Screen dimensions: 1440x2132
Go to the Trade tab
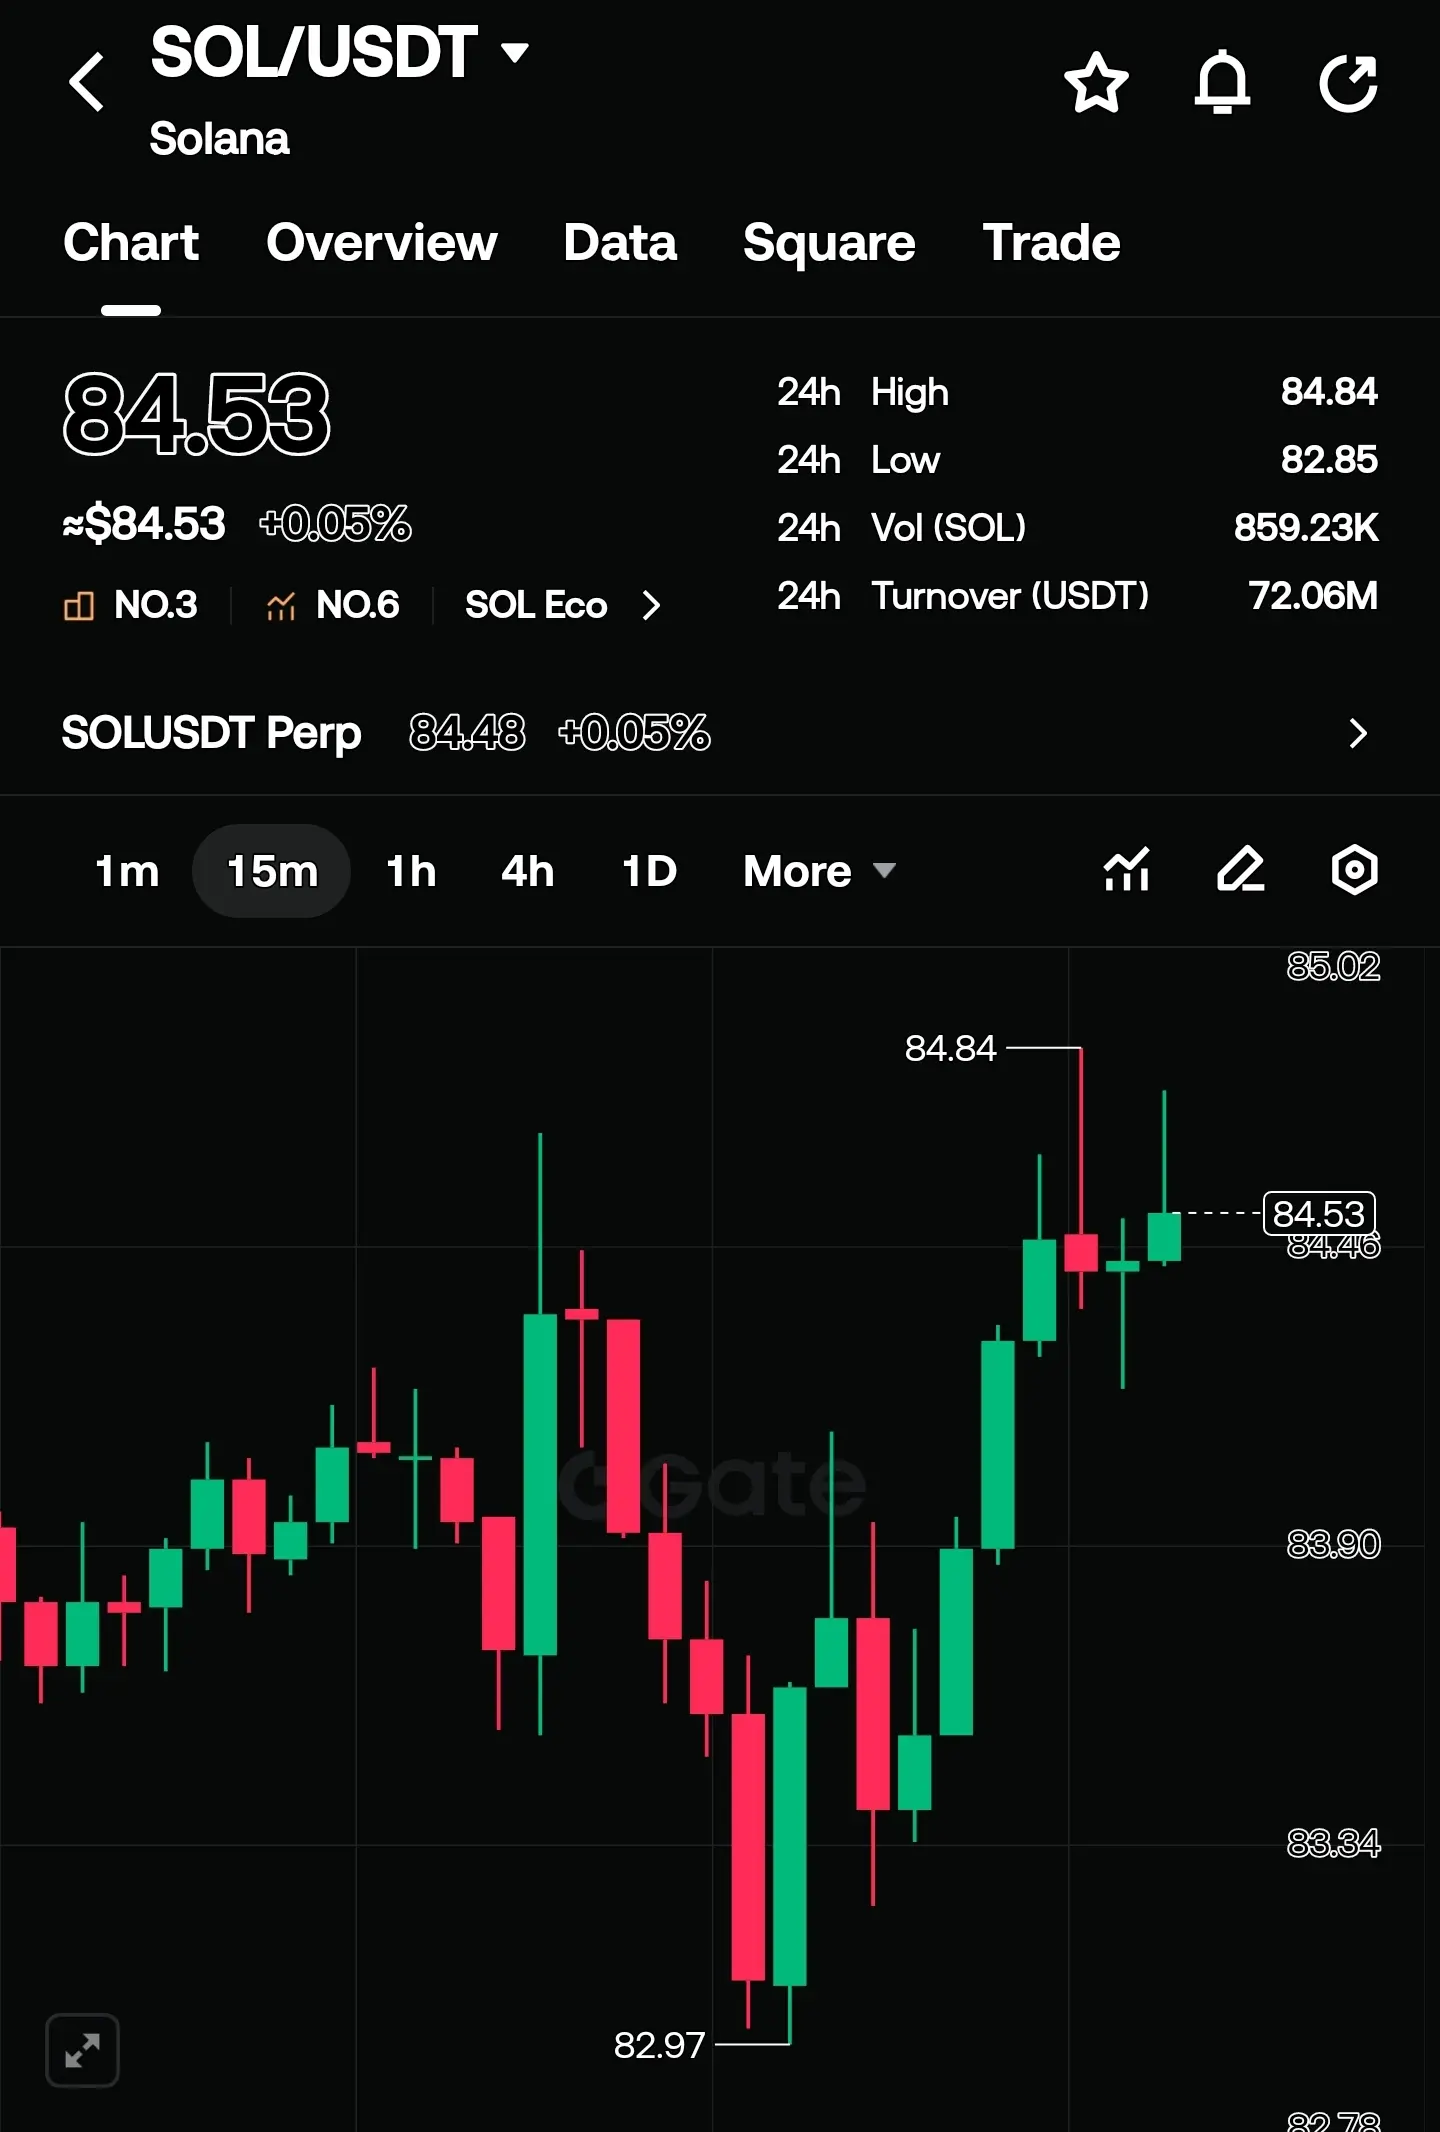pyautogui.click(x=1051, y=243)
